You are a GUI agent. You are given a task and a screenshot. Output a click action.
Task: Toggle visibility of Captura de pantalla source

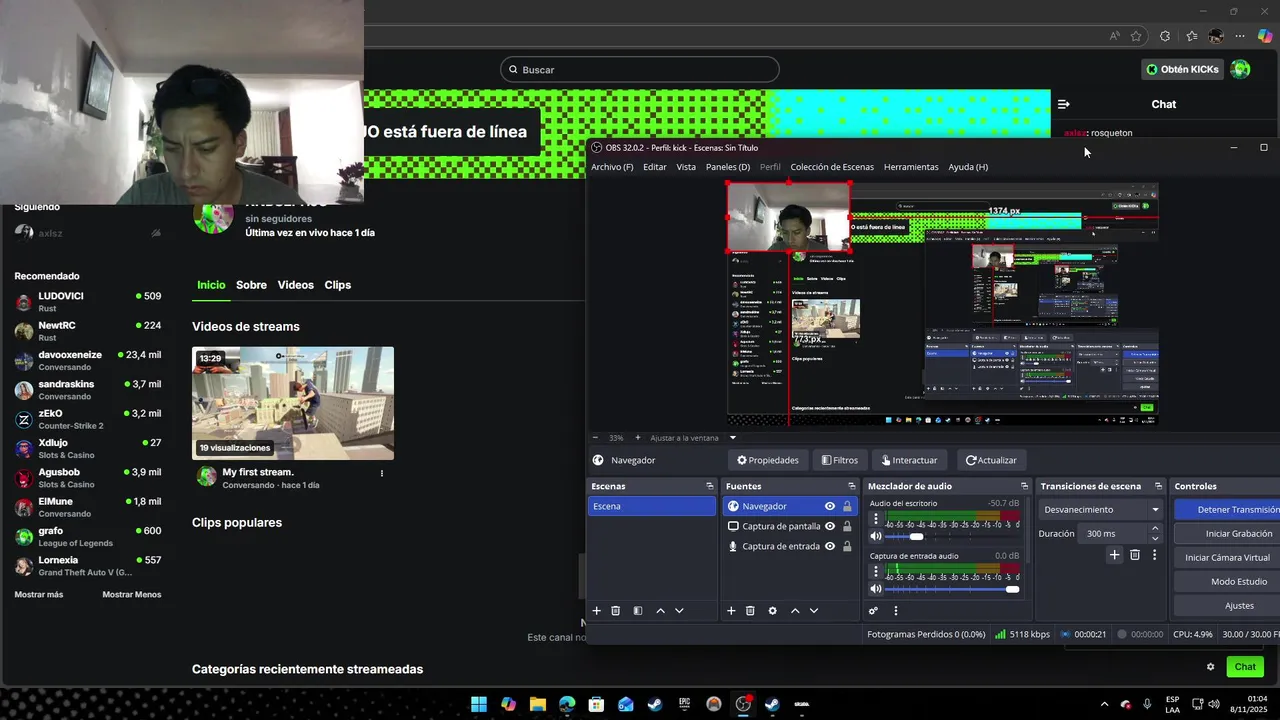point(830,527)
